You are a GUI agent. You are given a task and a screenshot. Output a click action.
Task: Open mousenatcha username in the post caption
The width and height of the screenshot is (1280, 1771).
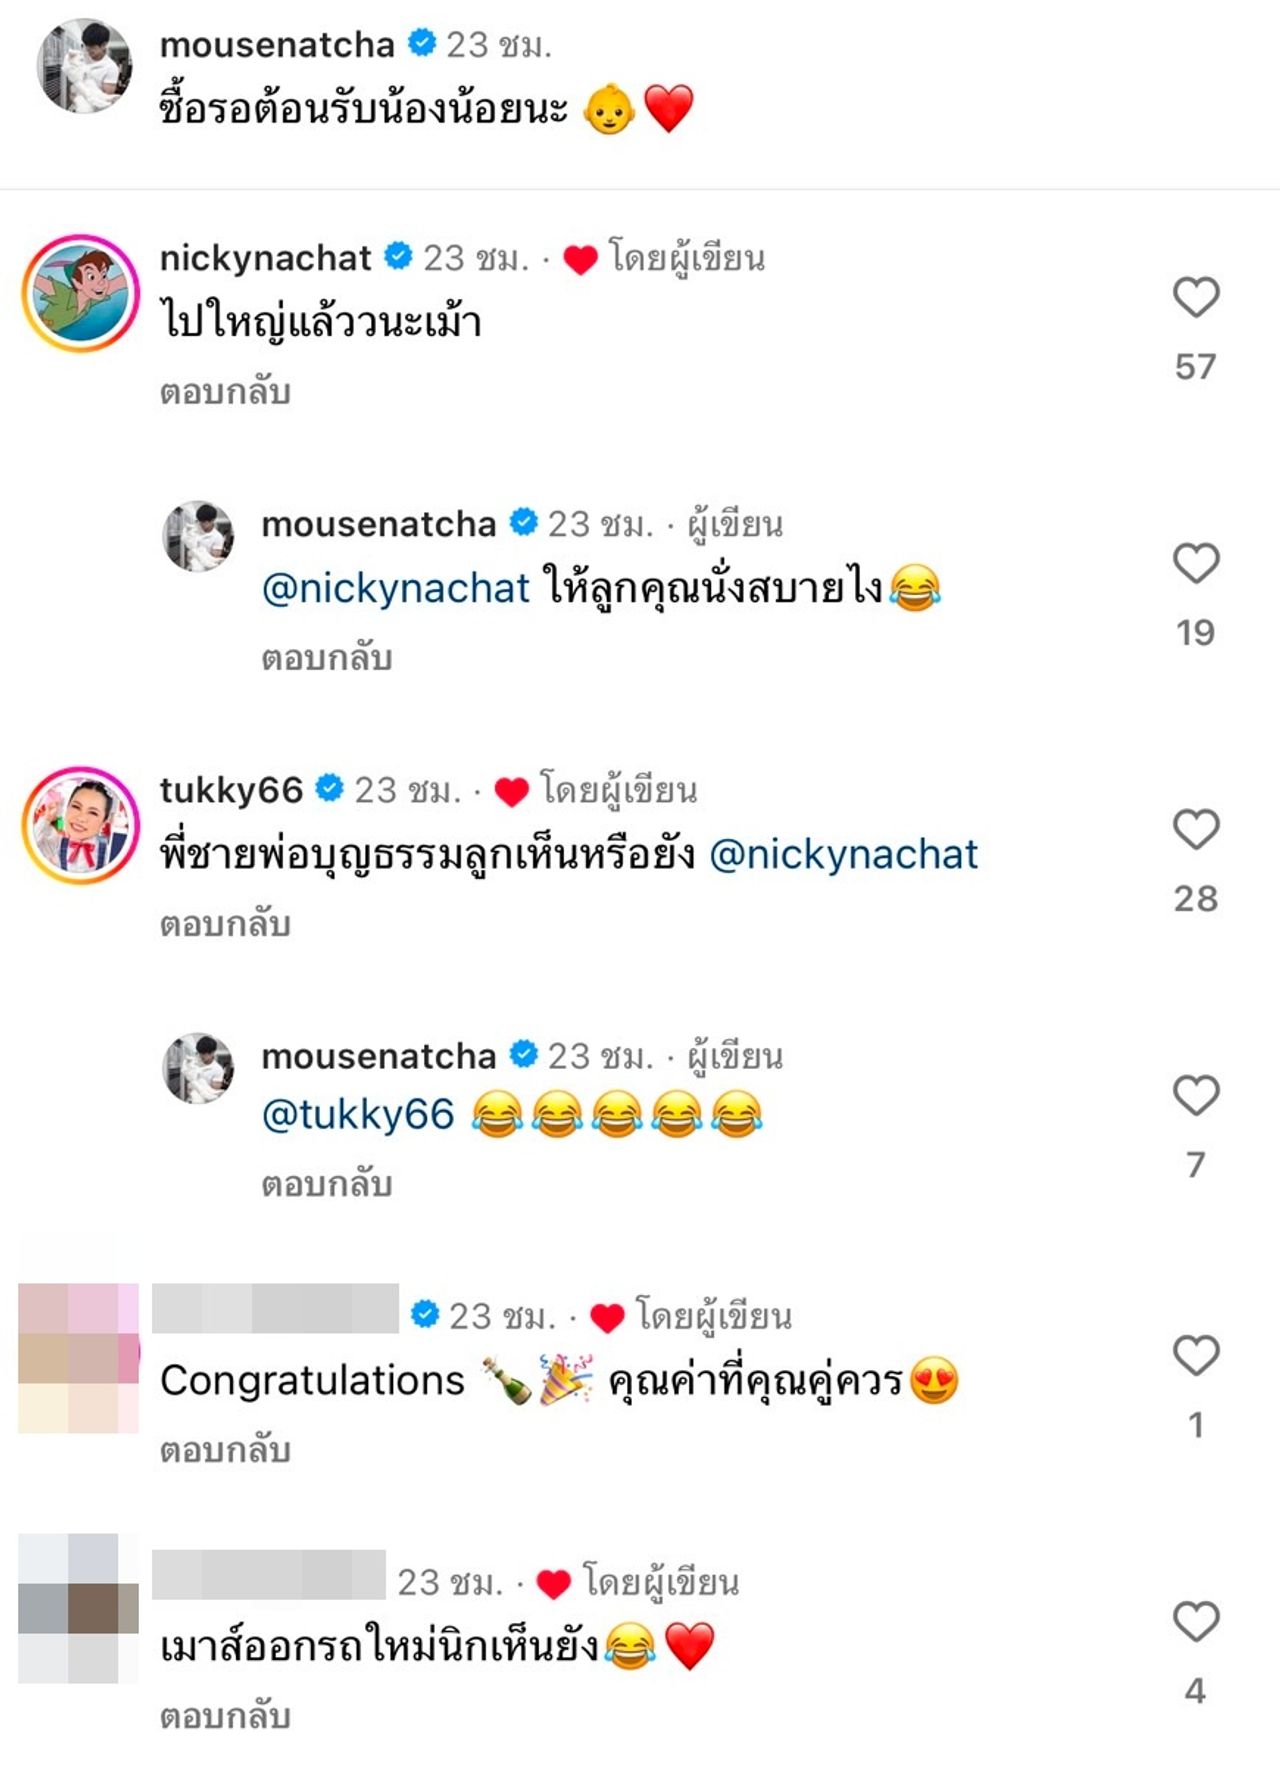277,44
